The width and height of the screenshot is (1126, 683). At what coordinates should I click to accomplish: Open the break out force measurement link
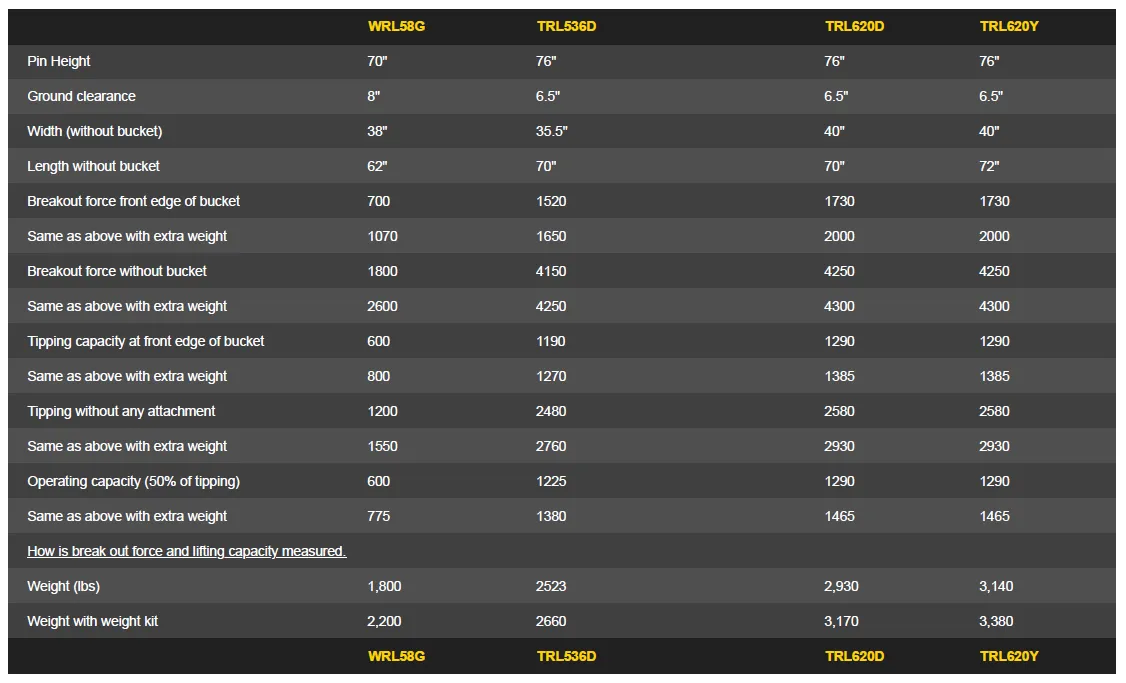[187, 552]
